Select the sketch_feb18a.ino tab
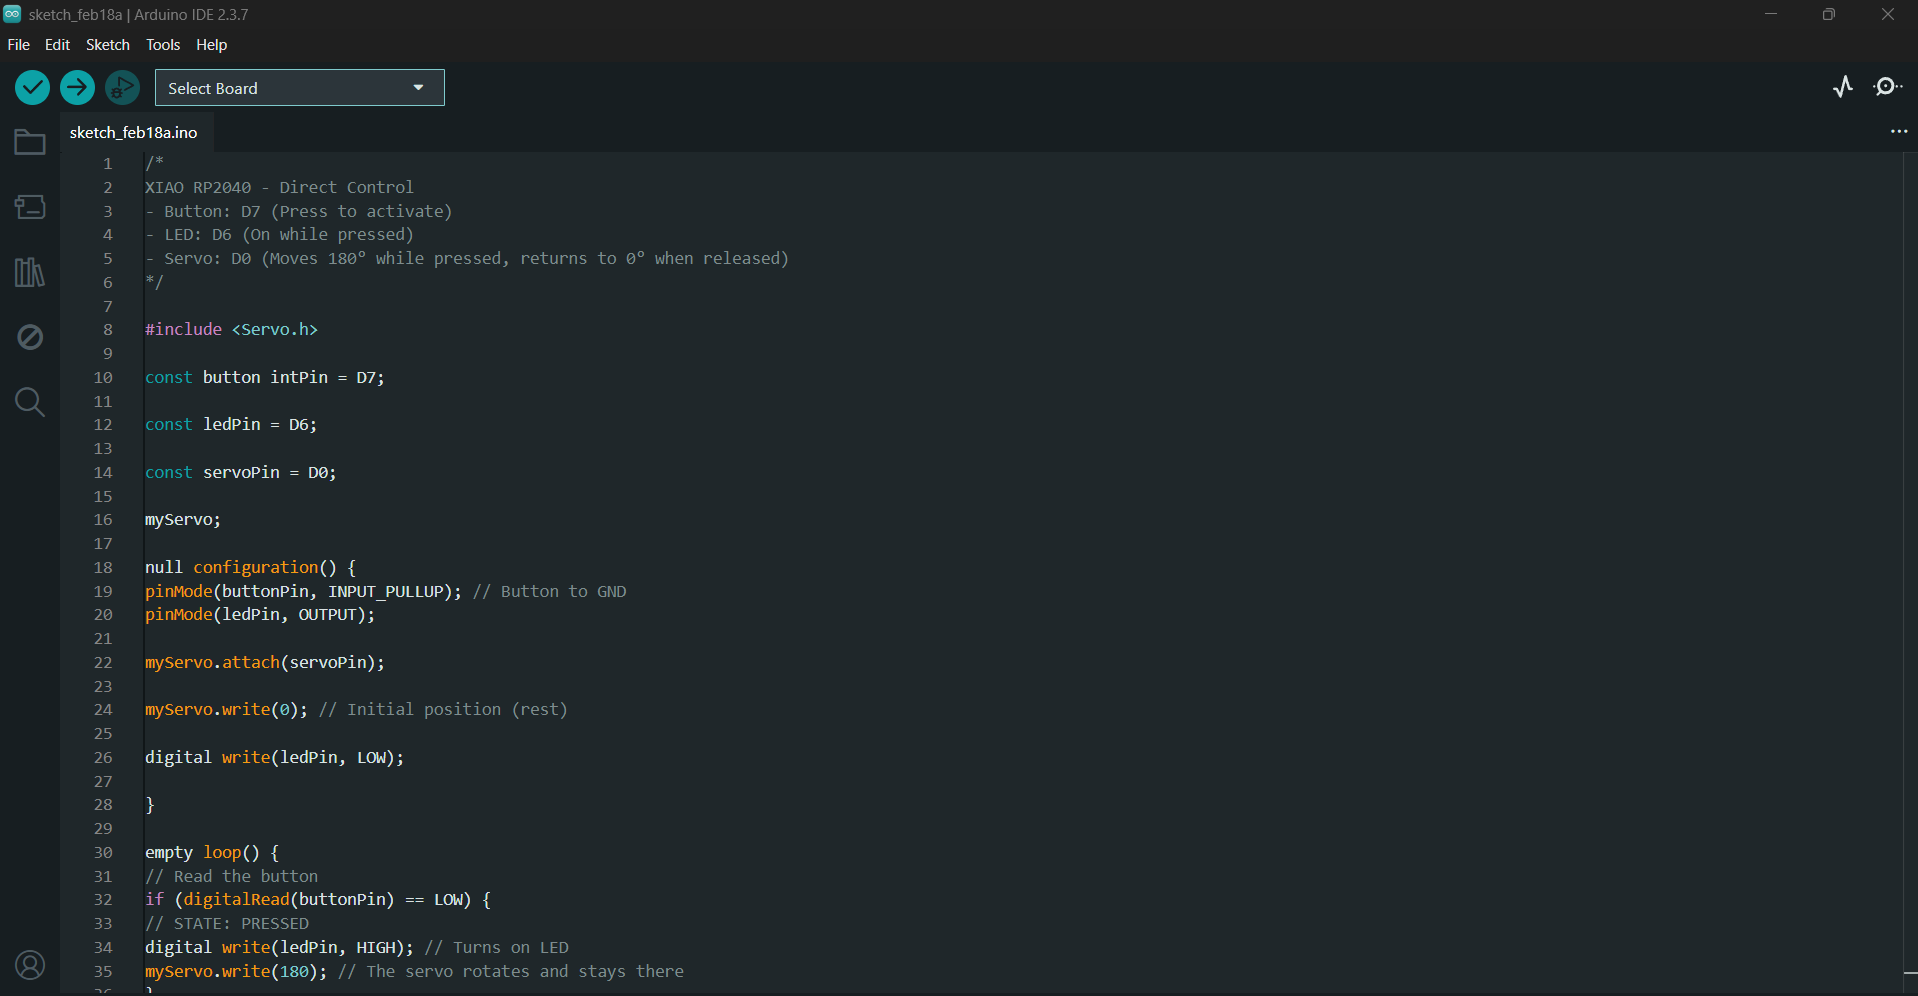Screen dimensions: 1918x996 click(134, 133)
